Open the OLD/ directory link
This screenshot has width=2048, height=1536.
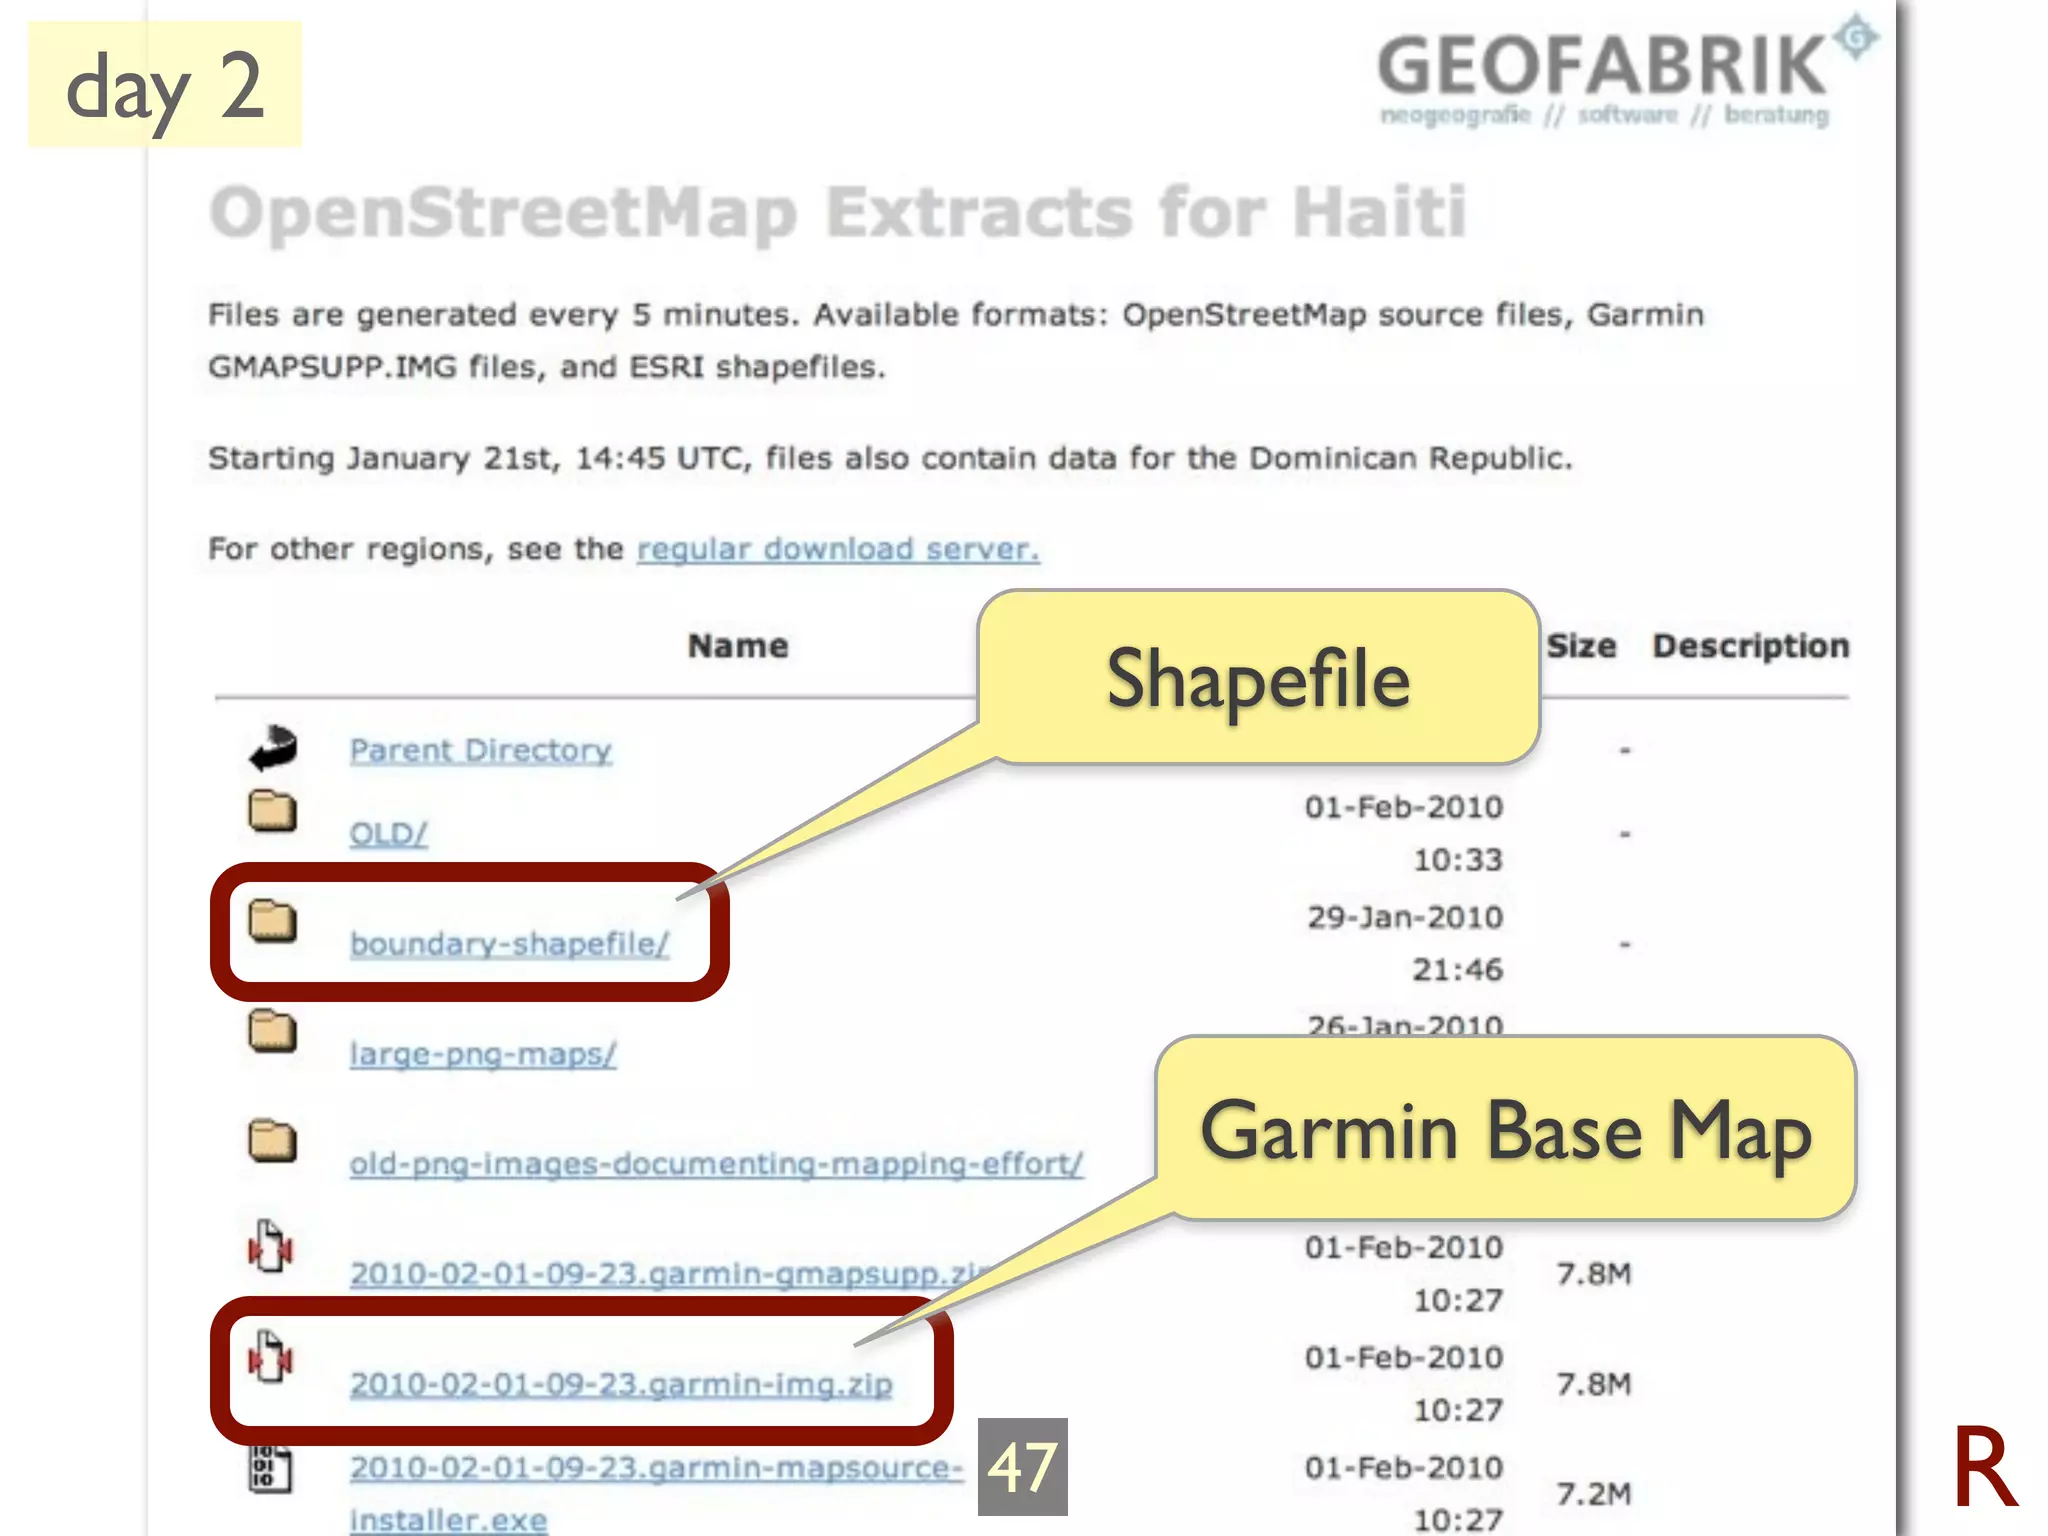[x=388, y=833]
